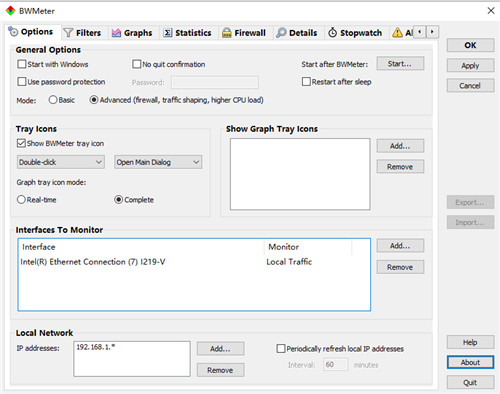Switch to the Statistics tab
This screenshot has height=394, width=500.
coord(187,33)
